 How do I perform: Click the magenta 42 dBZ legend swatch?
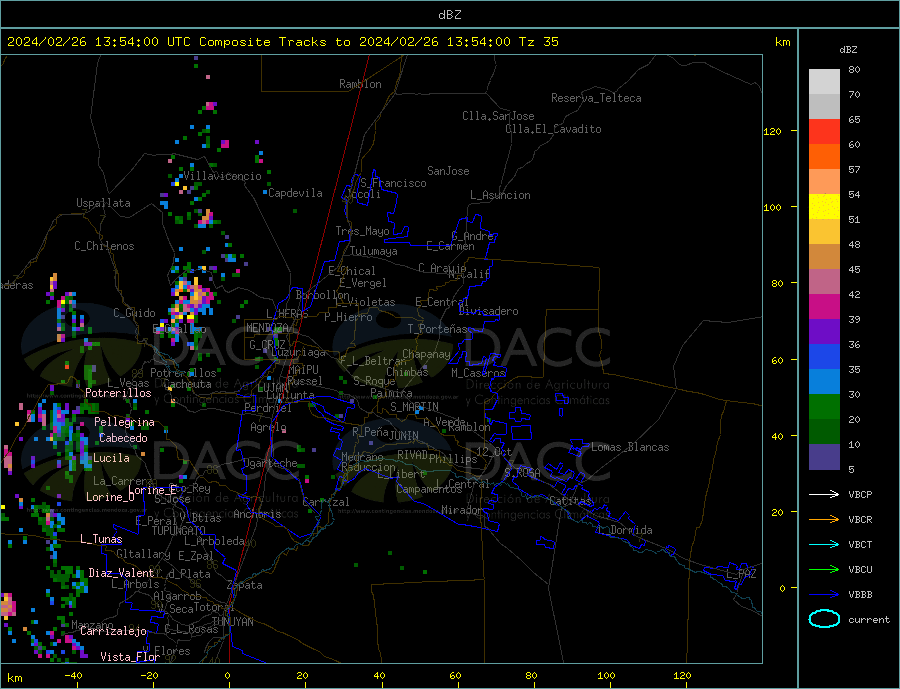[824, 307]
